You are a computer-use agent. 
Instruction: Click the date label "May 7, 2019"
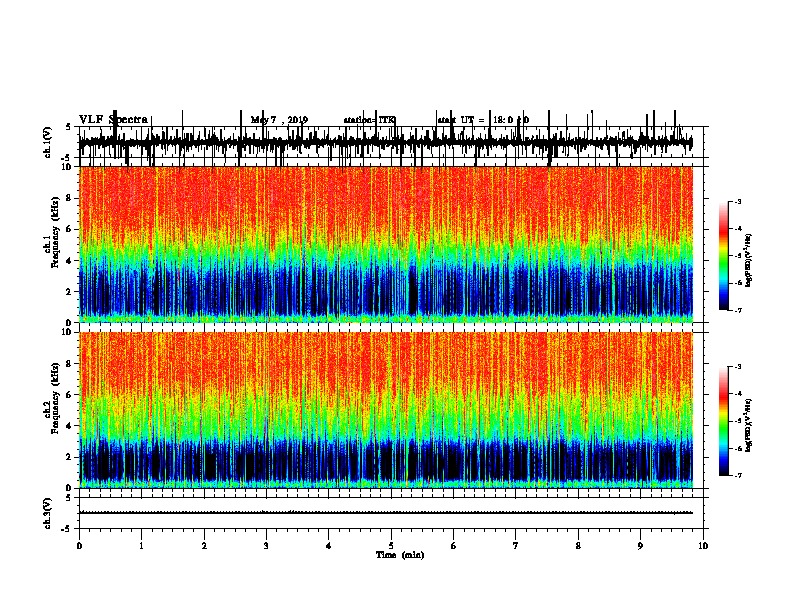[x=279, y=120]
